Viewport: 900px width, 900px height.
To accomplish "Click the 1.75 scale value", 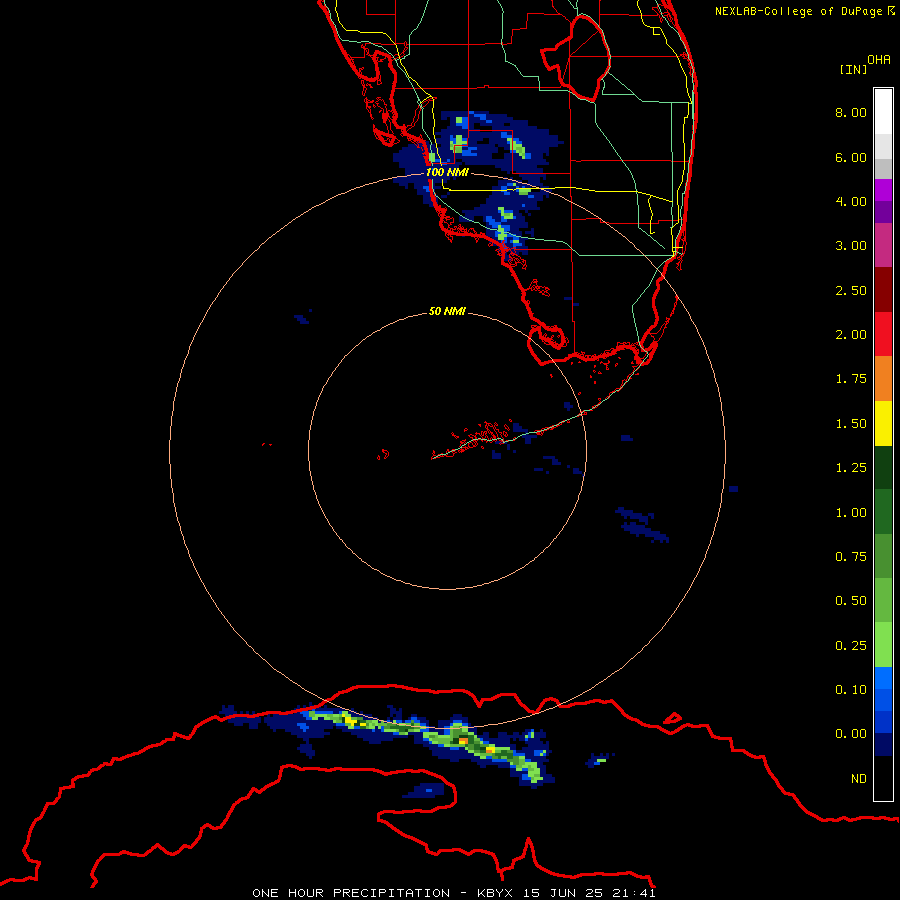I will pyautogui.click(x=851, y=379).
